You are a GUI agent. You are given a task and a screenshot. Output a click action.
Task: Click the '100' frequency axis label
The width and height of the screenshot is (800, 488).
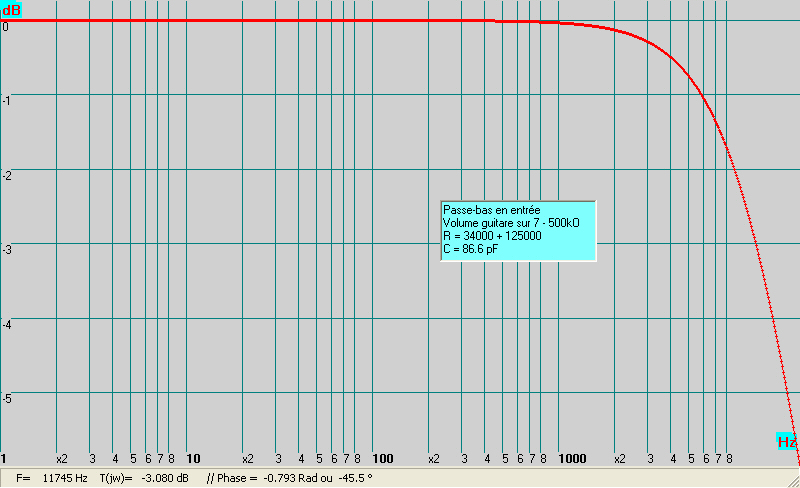pyautogui.click(x=383, y=459)
